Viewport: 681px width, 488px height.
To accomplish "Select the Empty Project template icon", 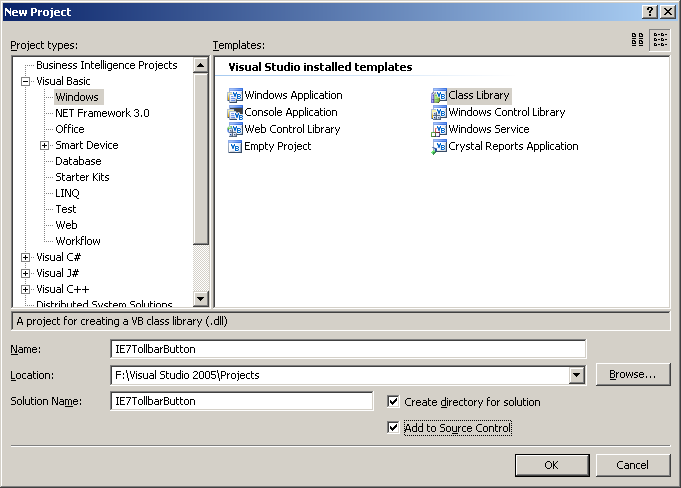I will coord(235,146).
